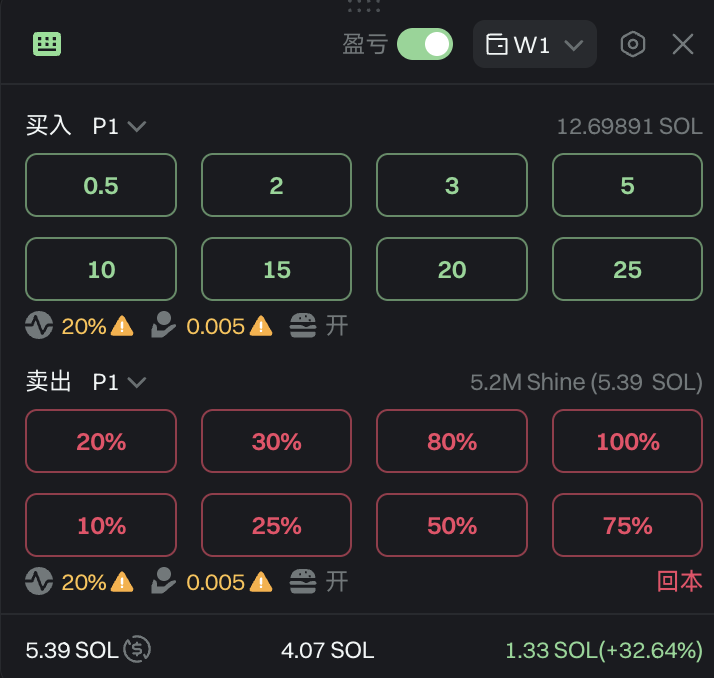Click the sell priority fee icon

click(164, 581)
